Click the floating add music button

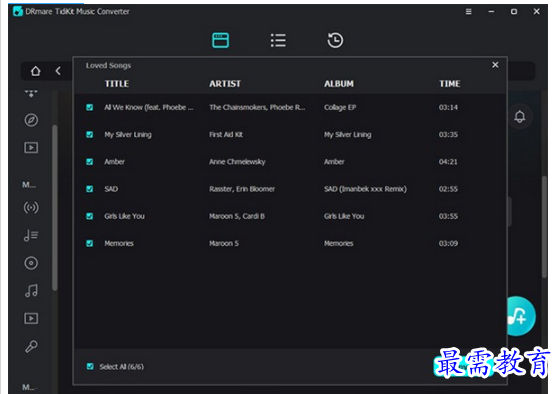(x=520, y=316)
